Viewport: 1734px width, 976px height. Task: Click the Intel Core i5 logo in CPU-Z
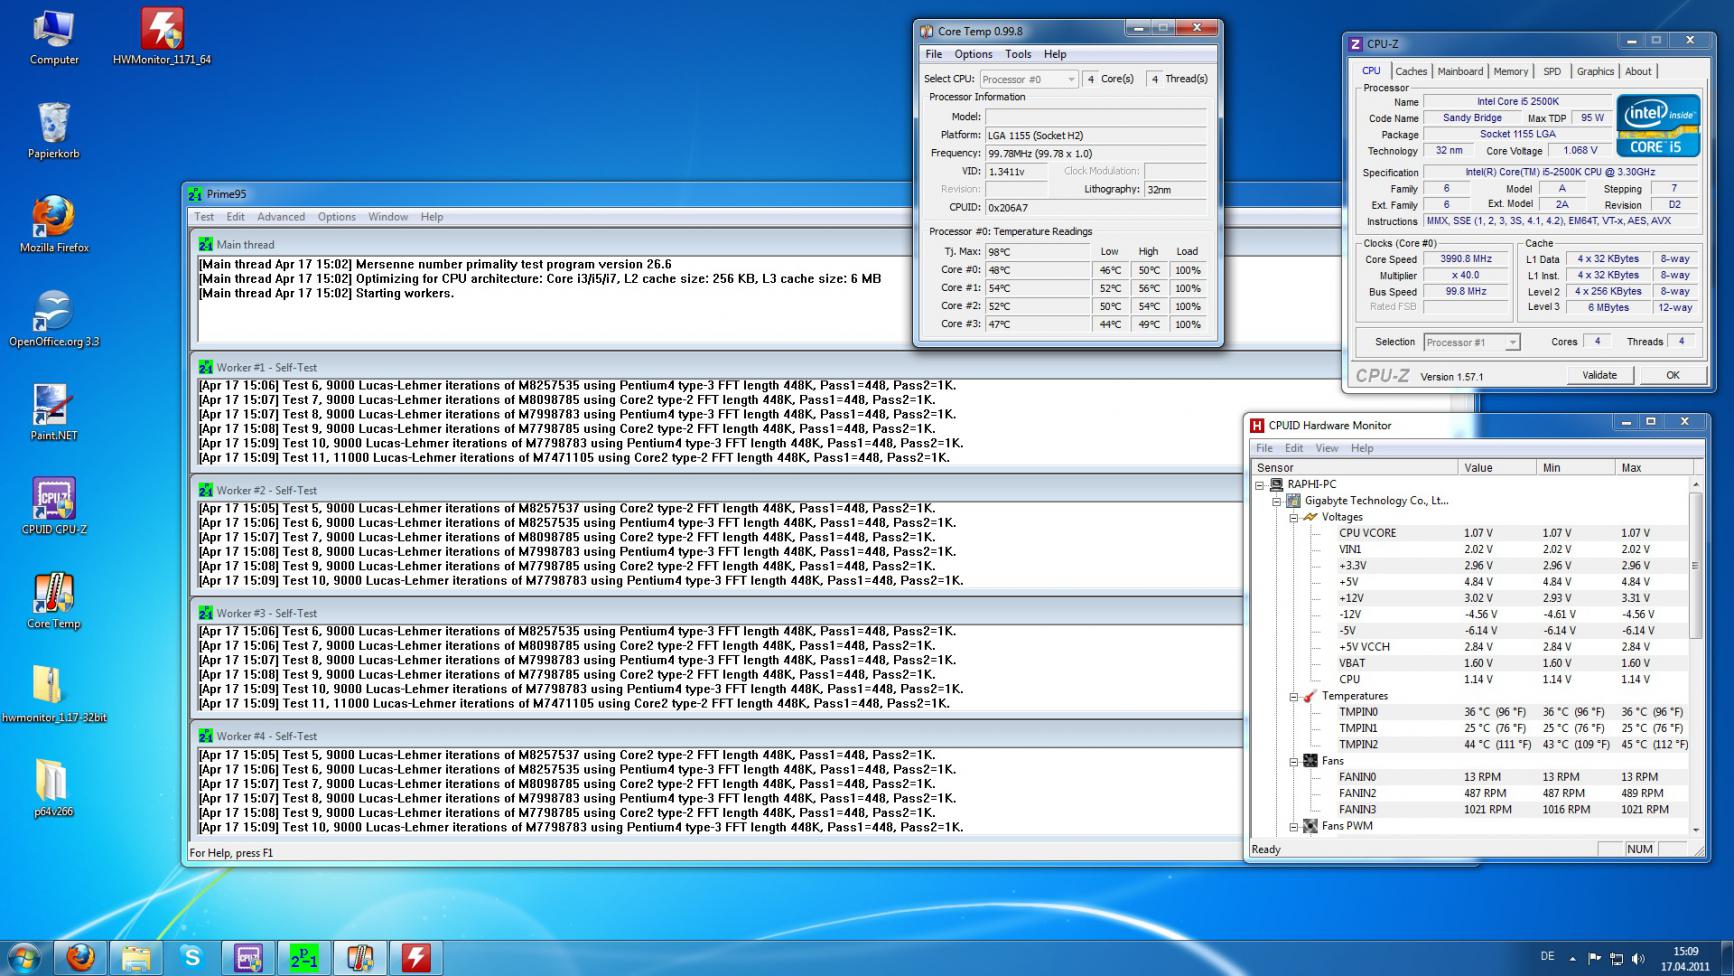point(1657,125)
